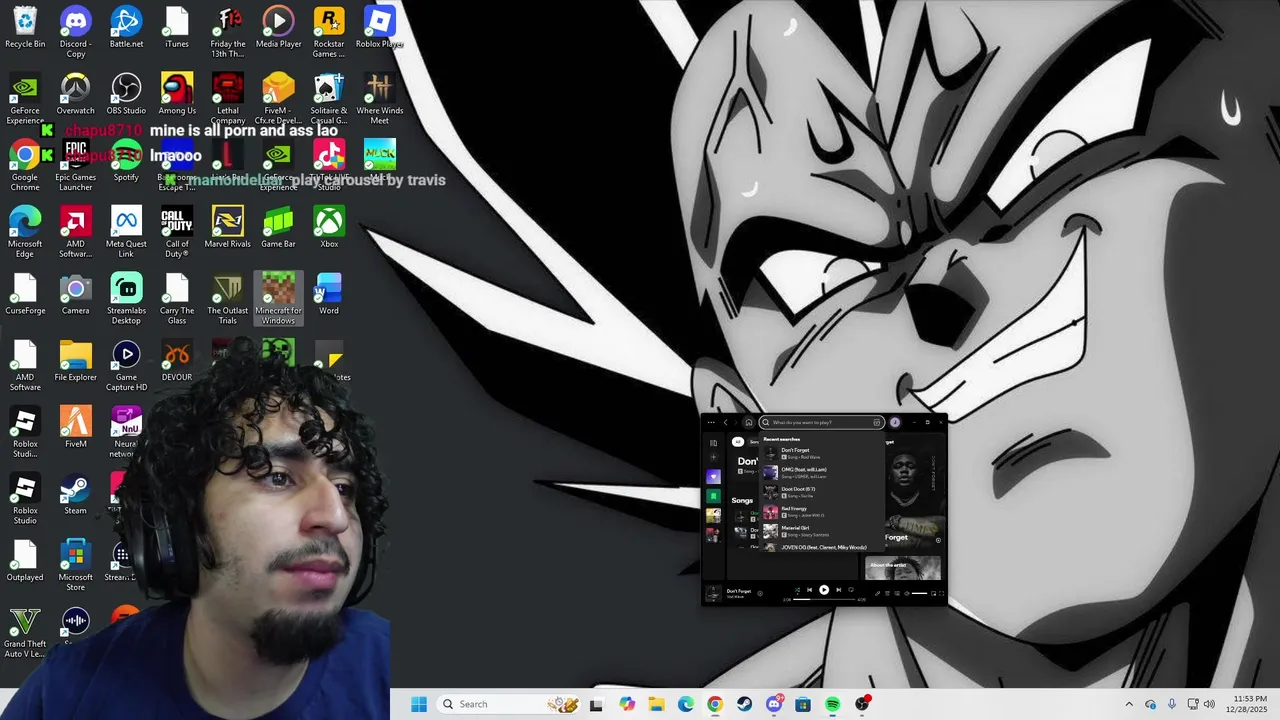Mute the Spotify volume icon

click(x=906, y=593)
